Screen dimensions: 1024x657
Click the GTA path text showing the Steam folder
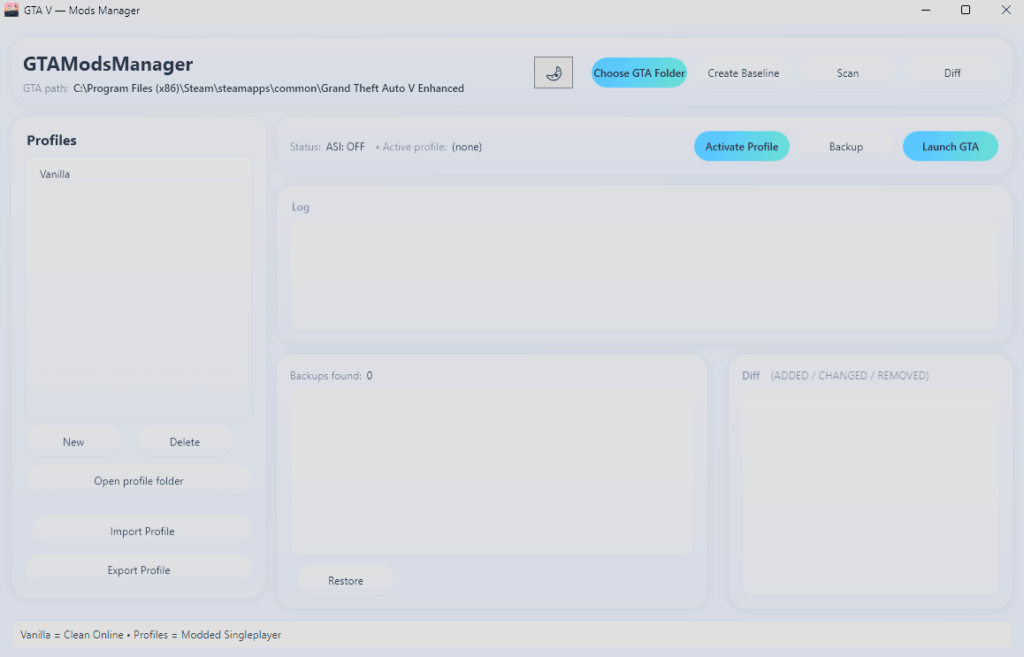pos(268,88)
